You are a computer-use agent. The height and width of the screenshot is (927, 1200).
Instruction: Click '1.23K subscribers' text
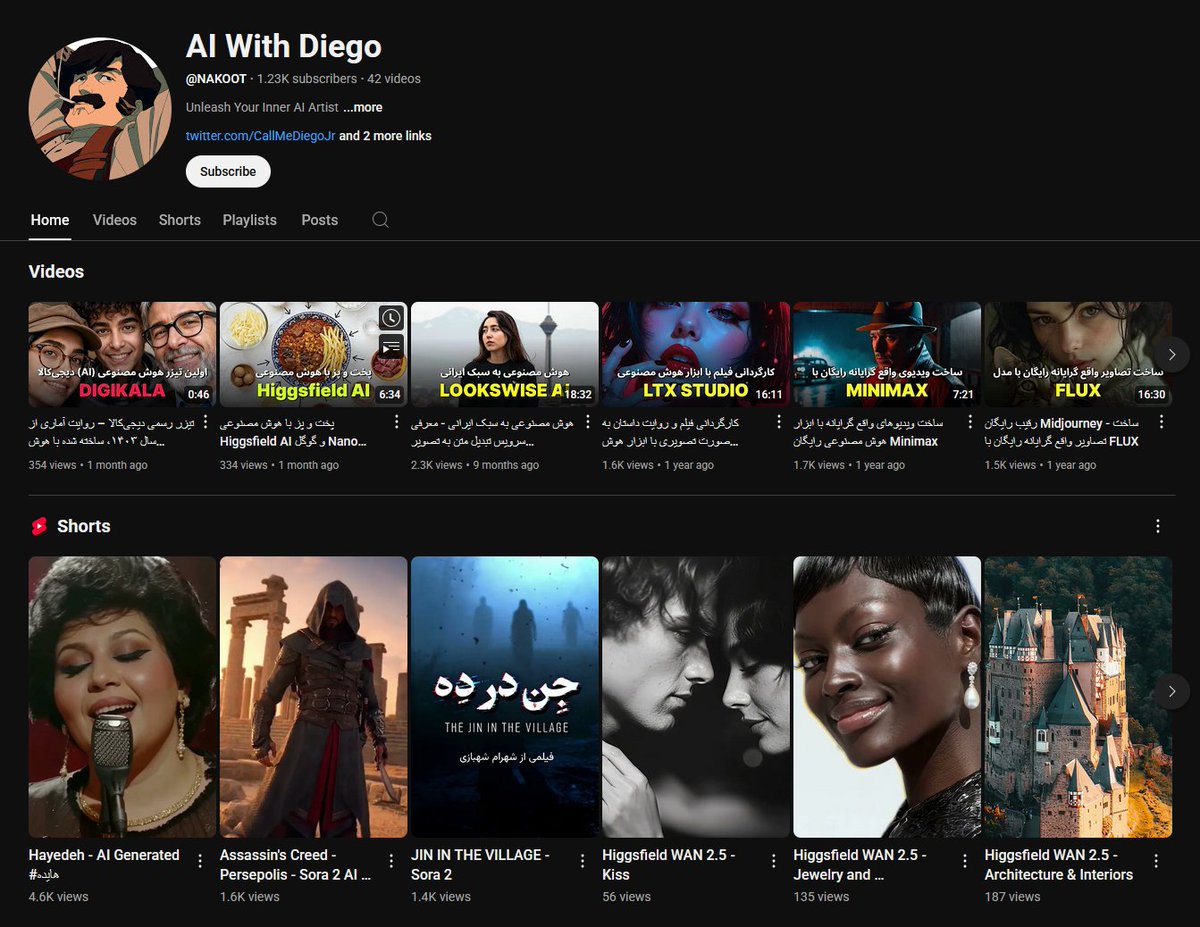(307, 78)
